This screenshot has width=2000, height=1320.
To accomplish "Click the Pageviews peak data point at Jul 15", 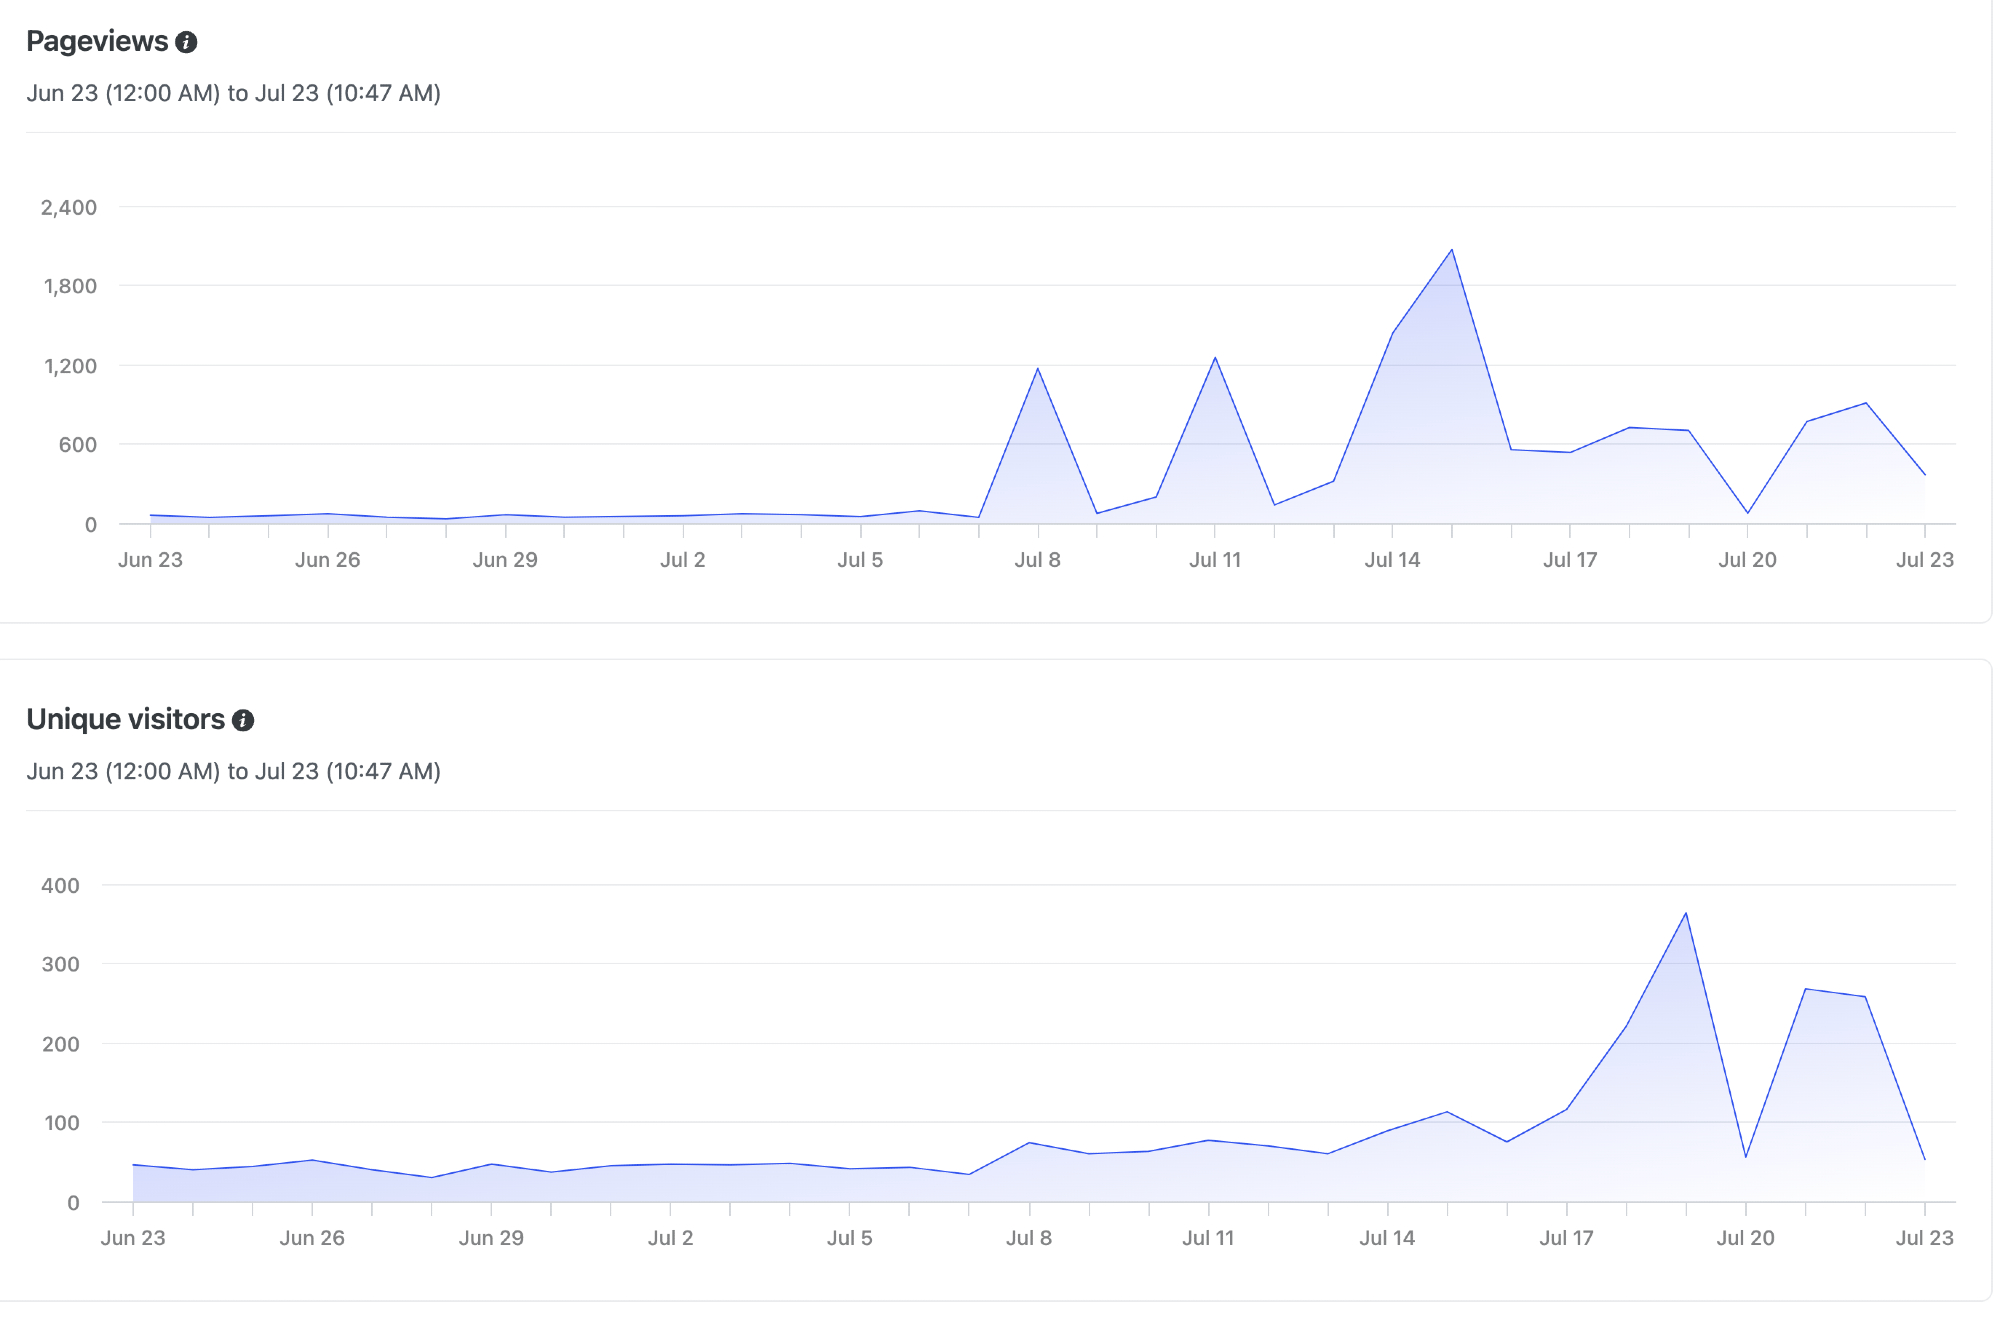I will point(1451,250).
